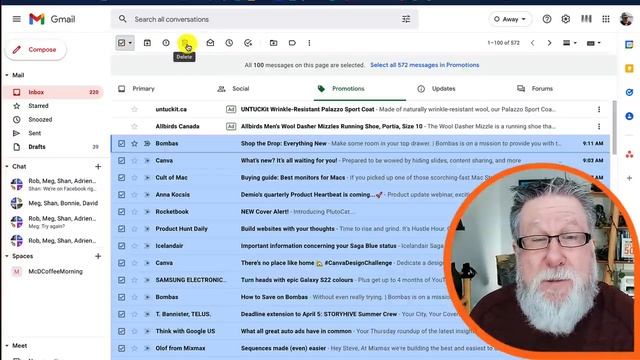The image size is (640, 360).
Task: Uncheck the Rocketbook email
Action: (122, 212)
